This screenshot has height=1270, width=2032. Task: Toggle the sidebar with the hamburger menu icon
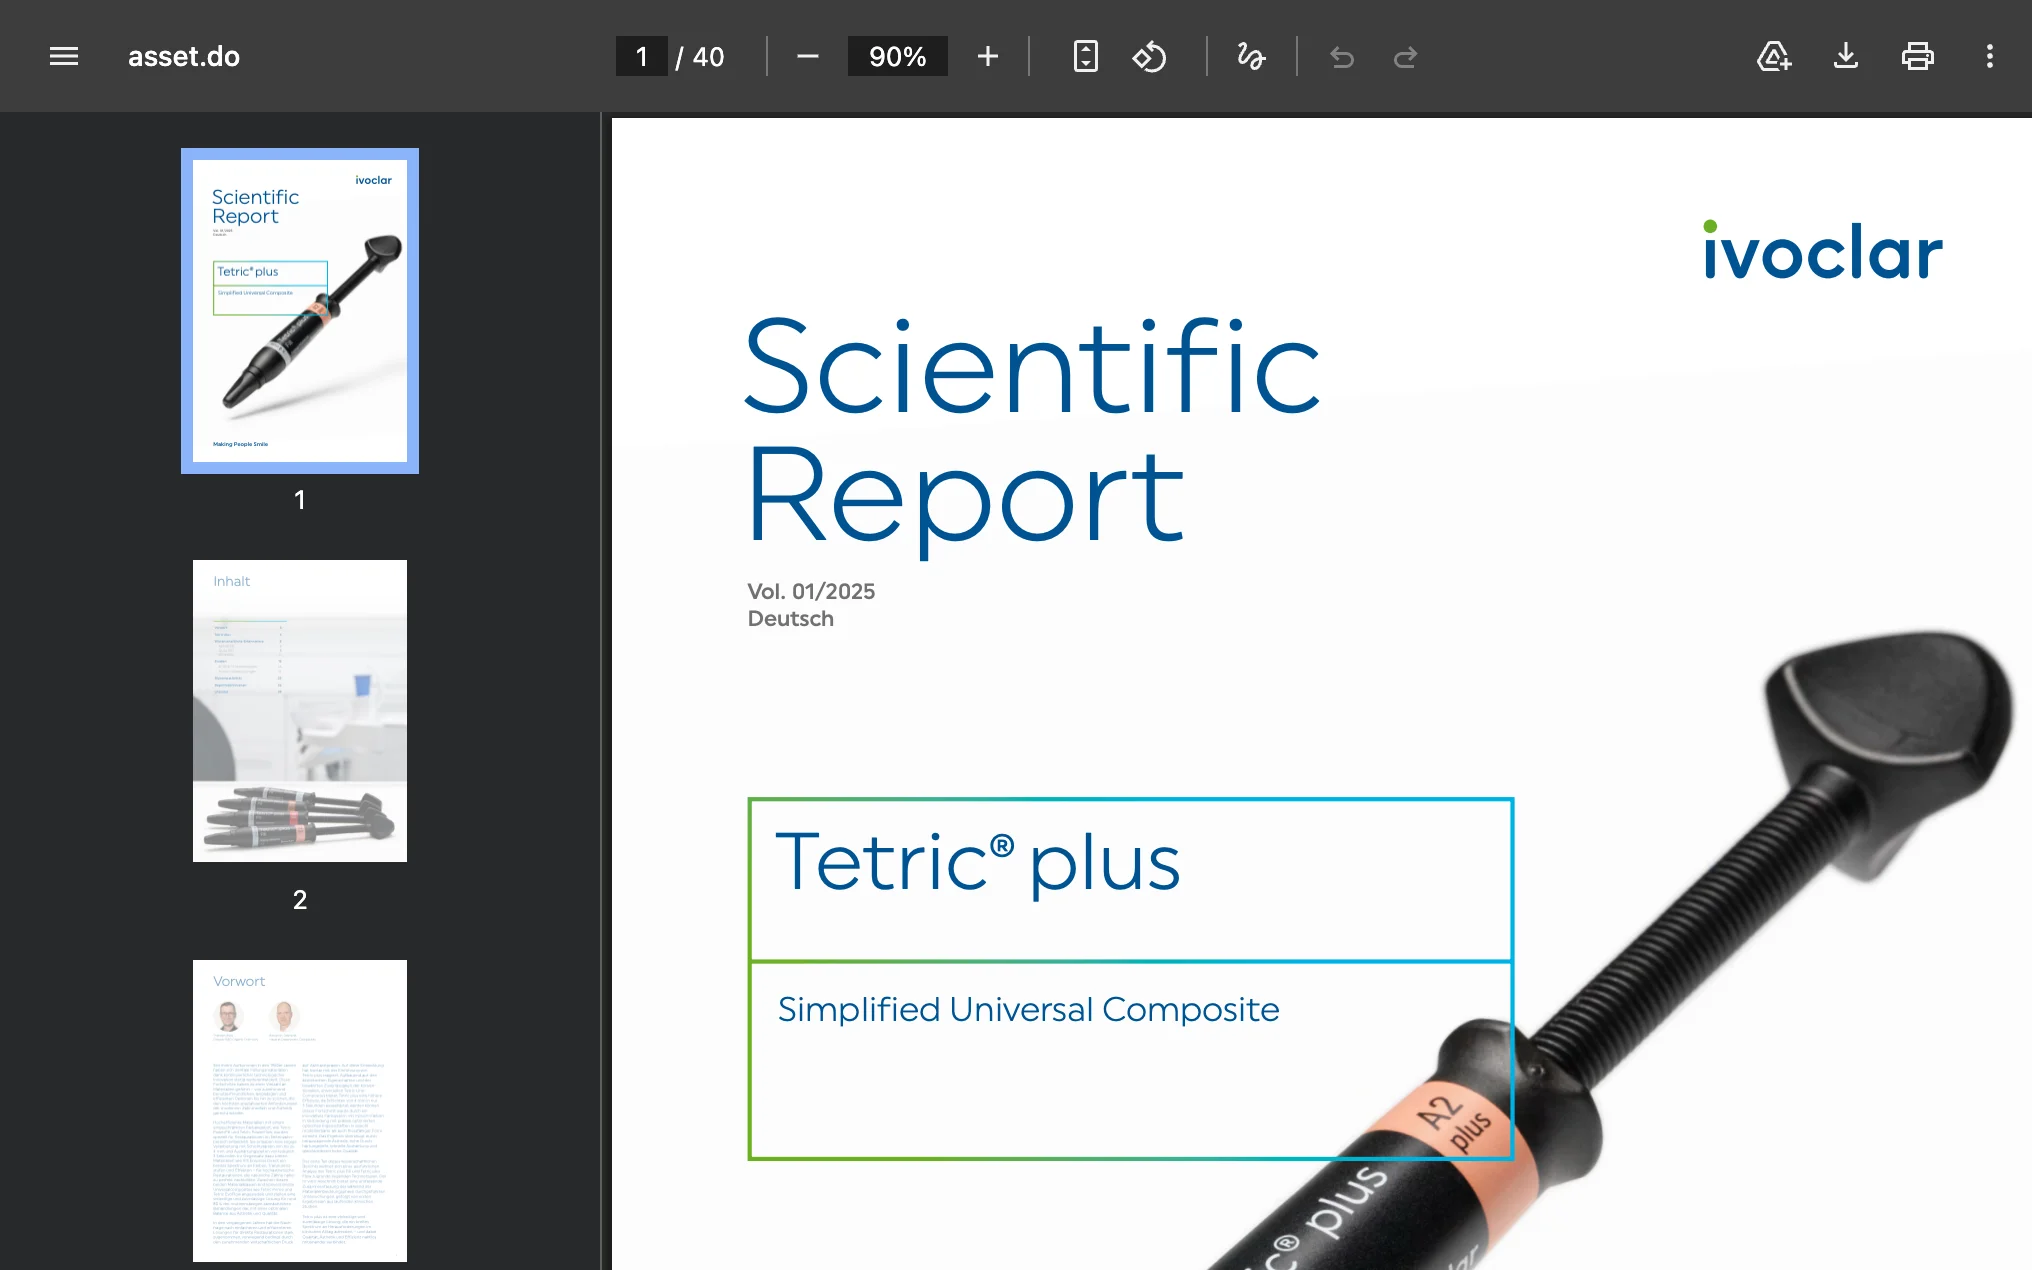pyautogui.click(x=64, y=56)
